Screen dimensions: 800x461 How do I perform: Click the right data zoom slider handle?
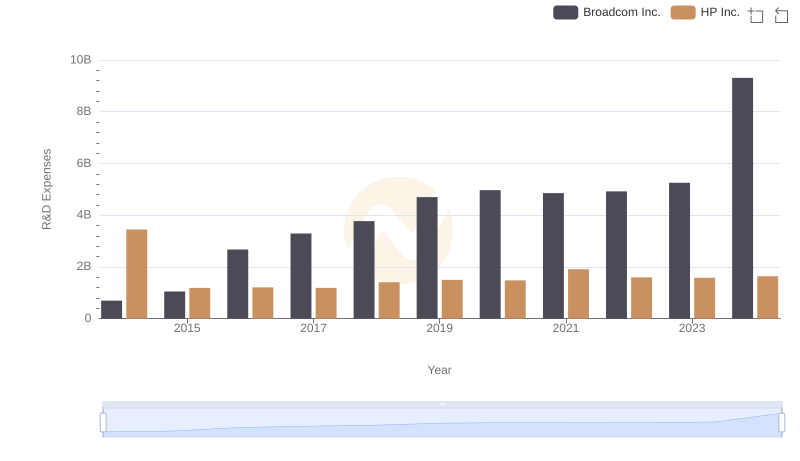point(781,423)
